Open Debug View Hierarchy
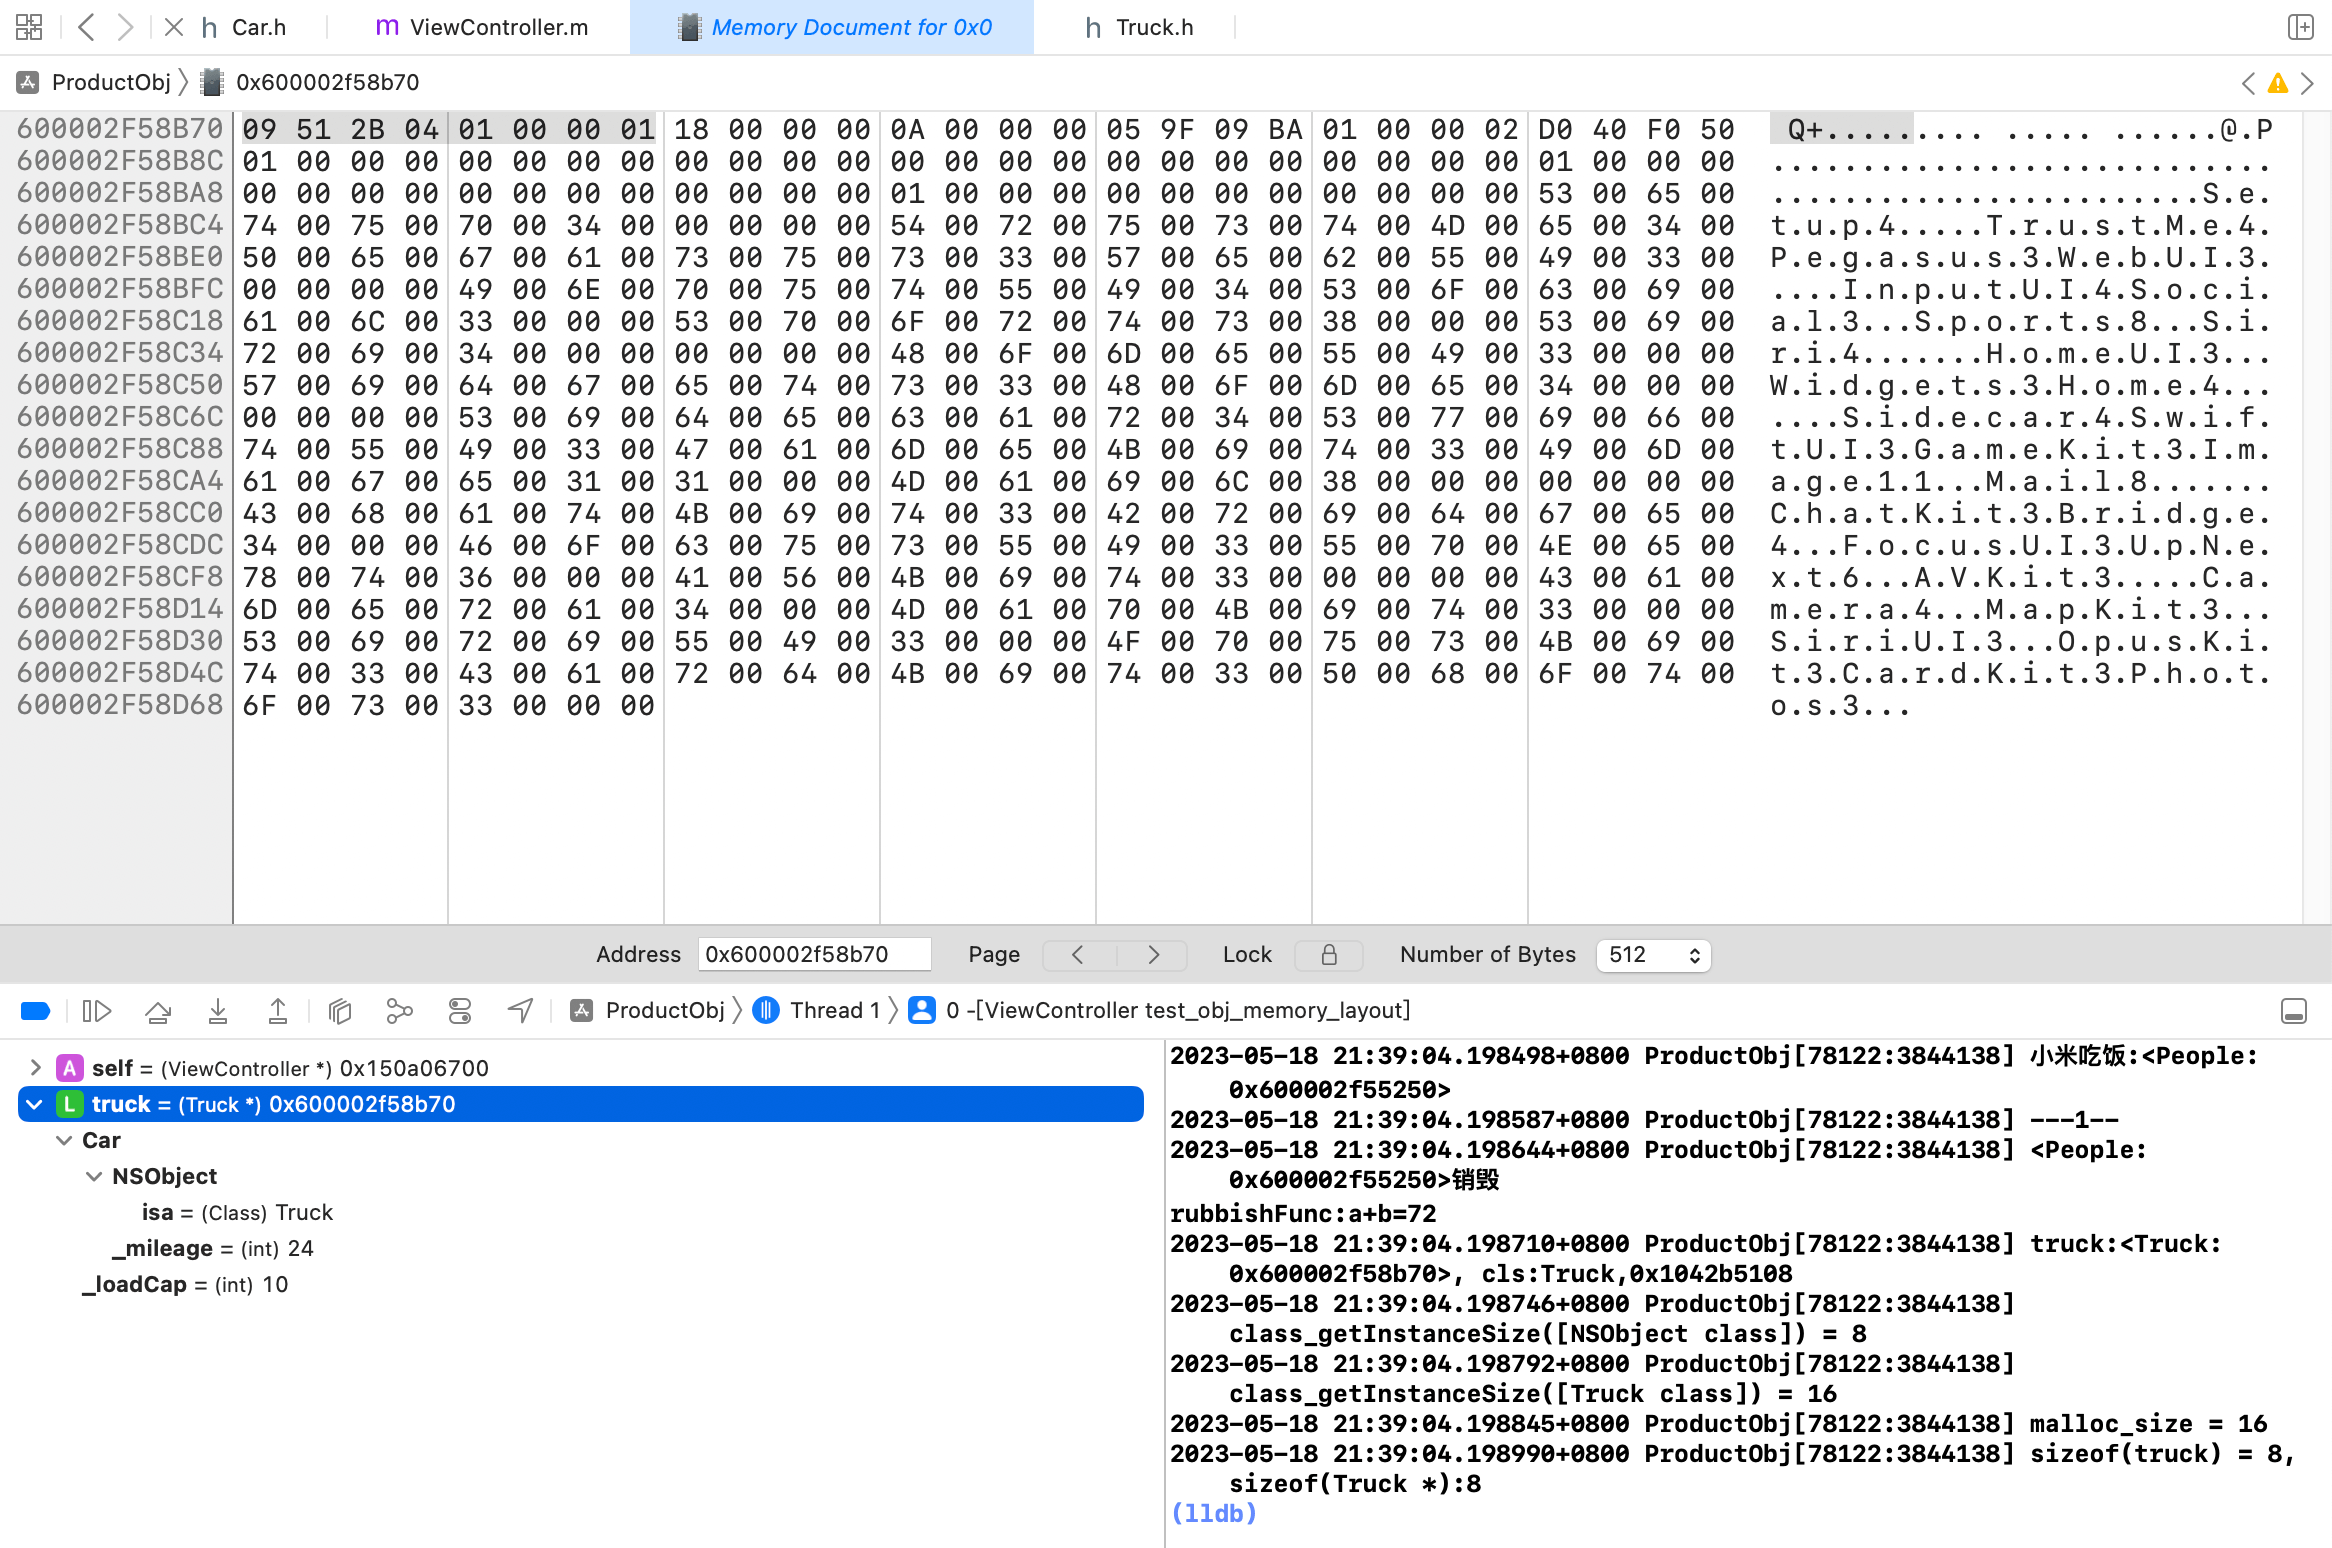Screen dimensions: 2332x1548 point(340,1011)
